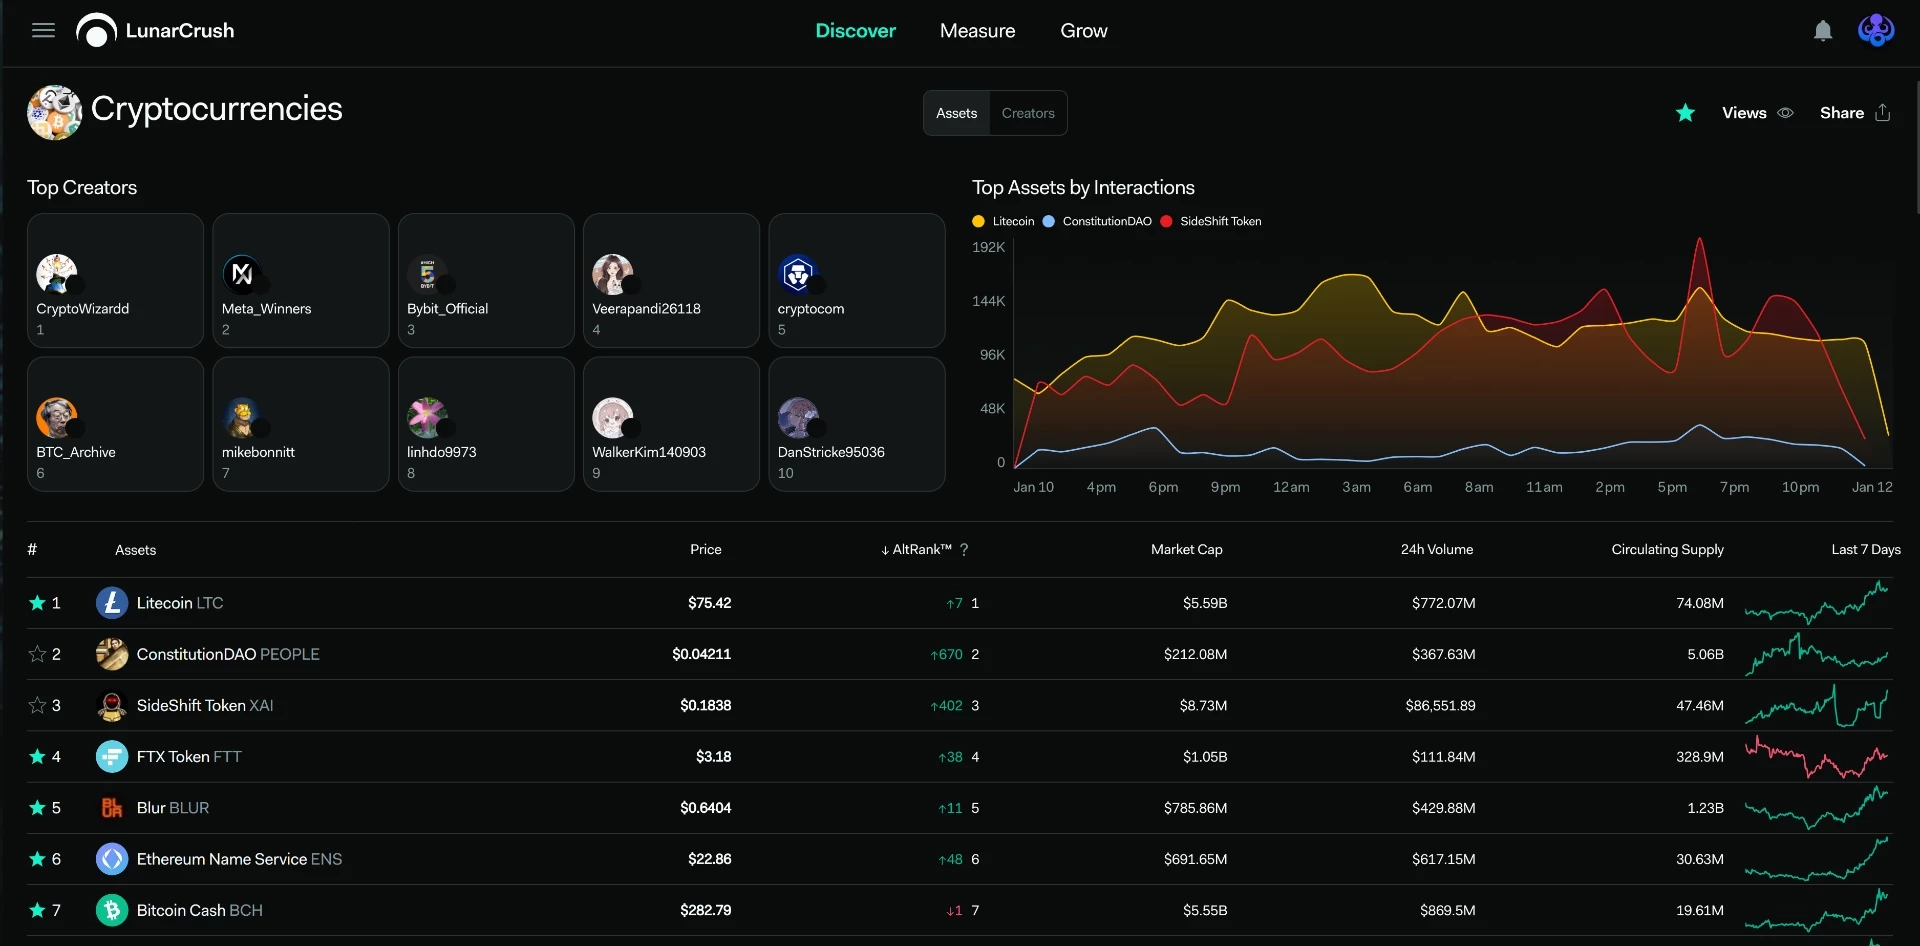Open the CryptoWizardd creator card
This screenshot has height=946, width=1920.
tap(115, 280)
